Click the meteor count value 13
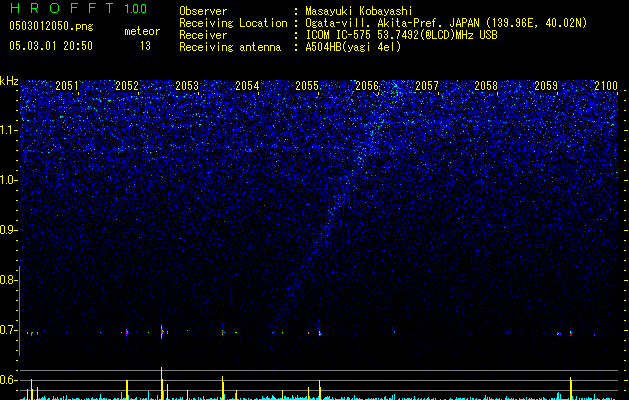Screen dimensions: 629x400 pyautogui.click(x=145, y=46)
